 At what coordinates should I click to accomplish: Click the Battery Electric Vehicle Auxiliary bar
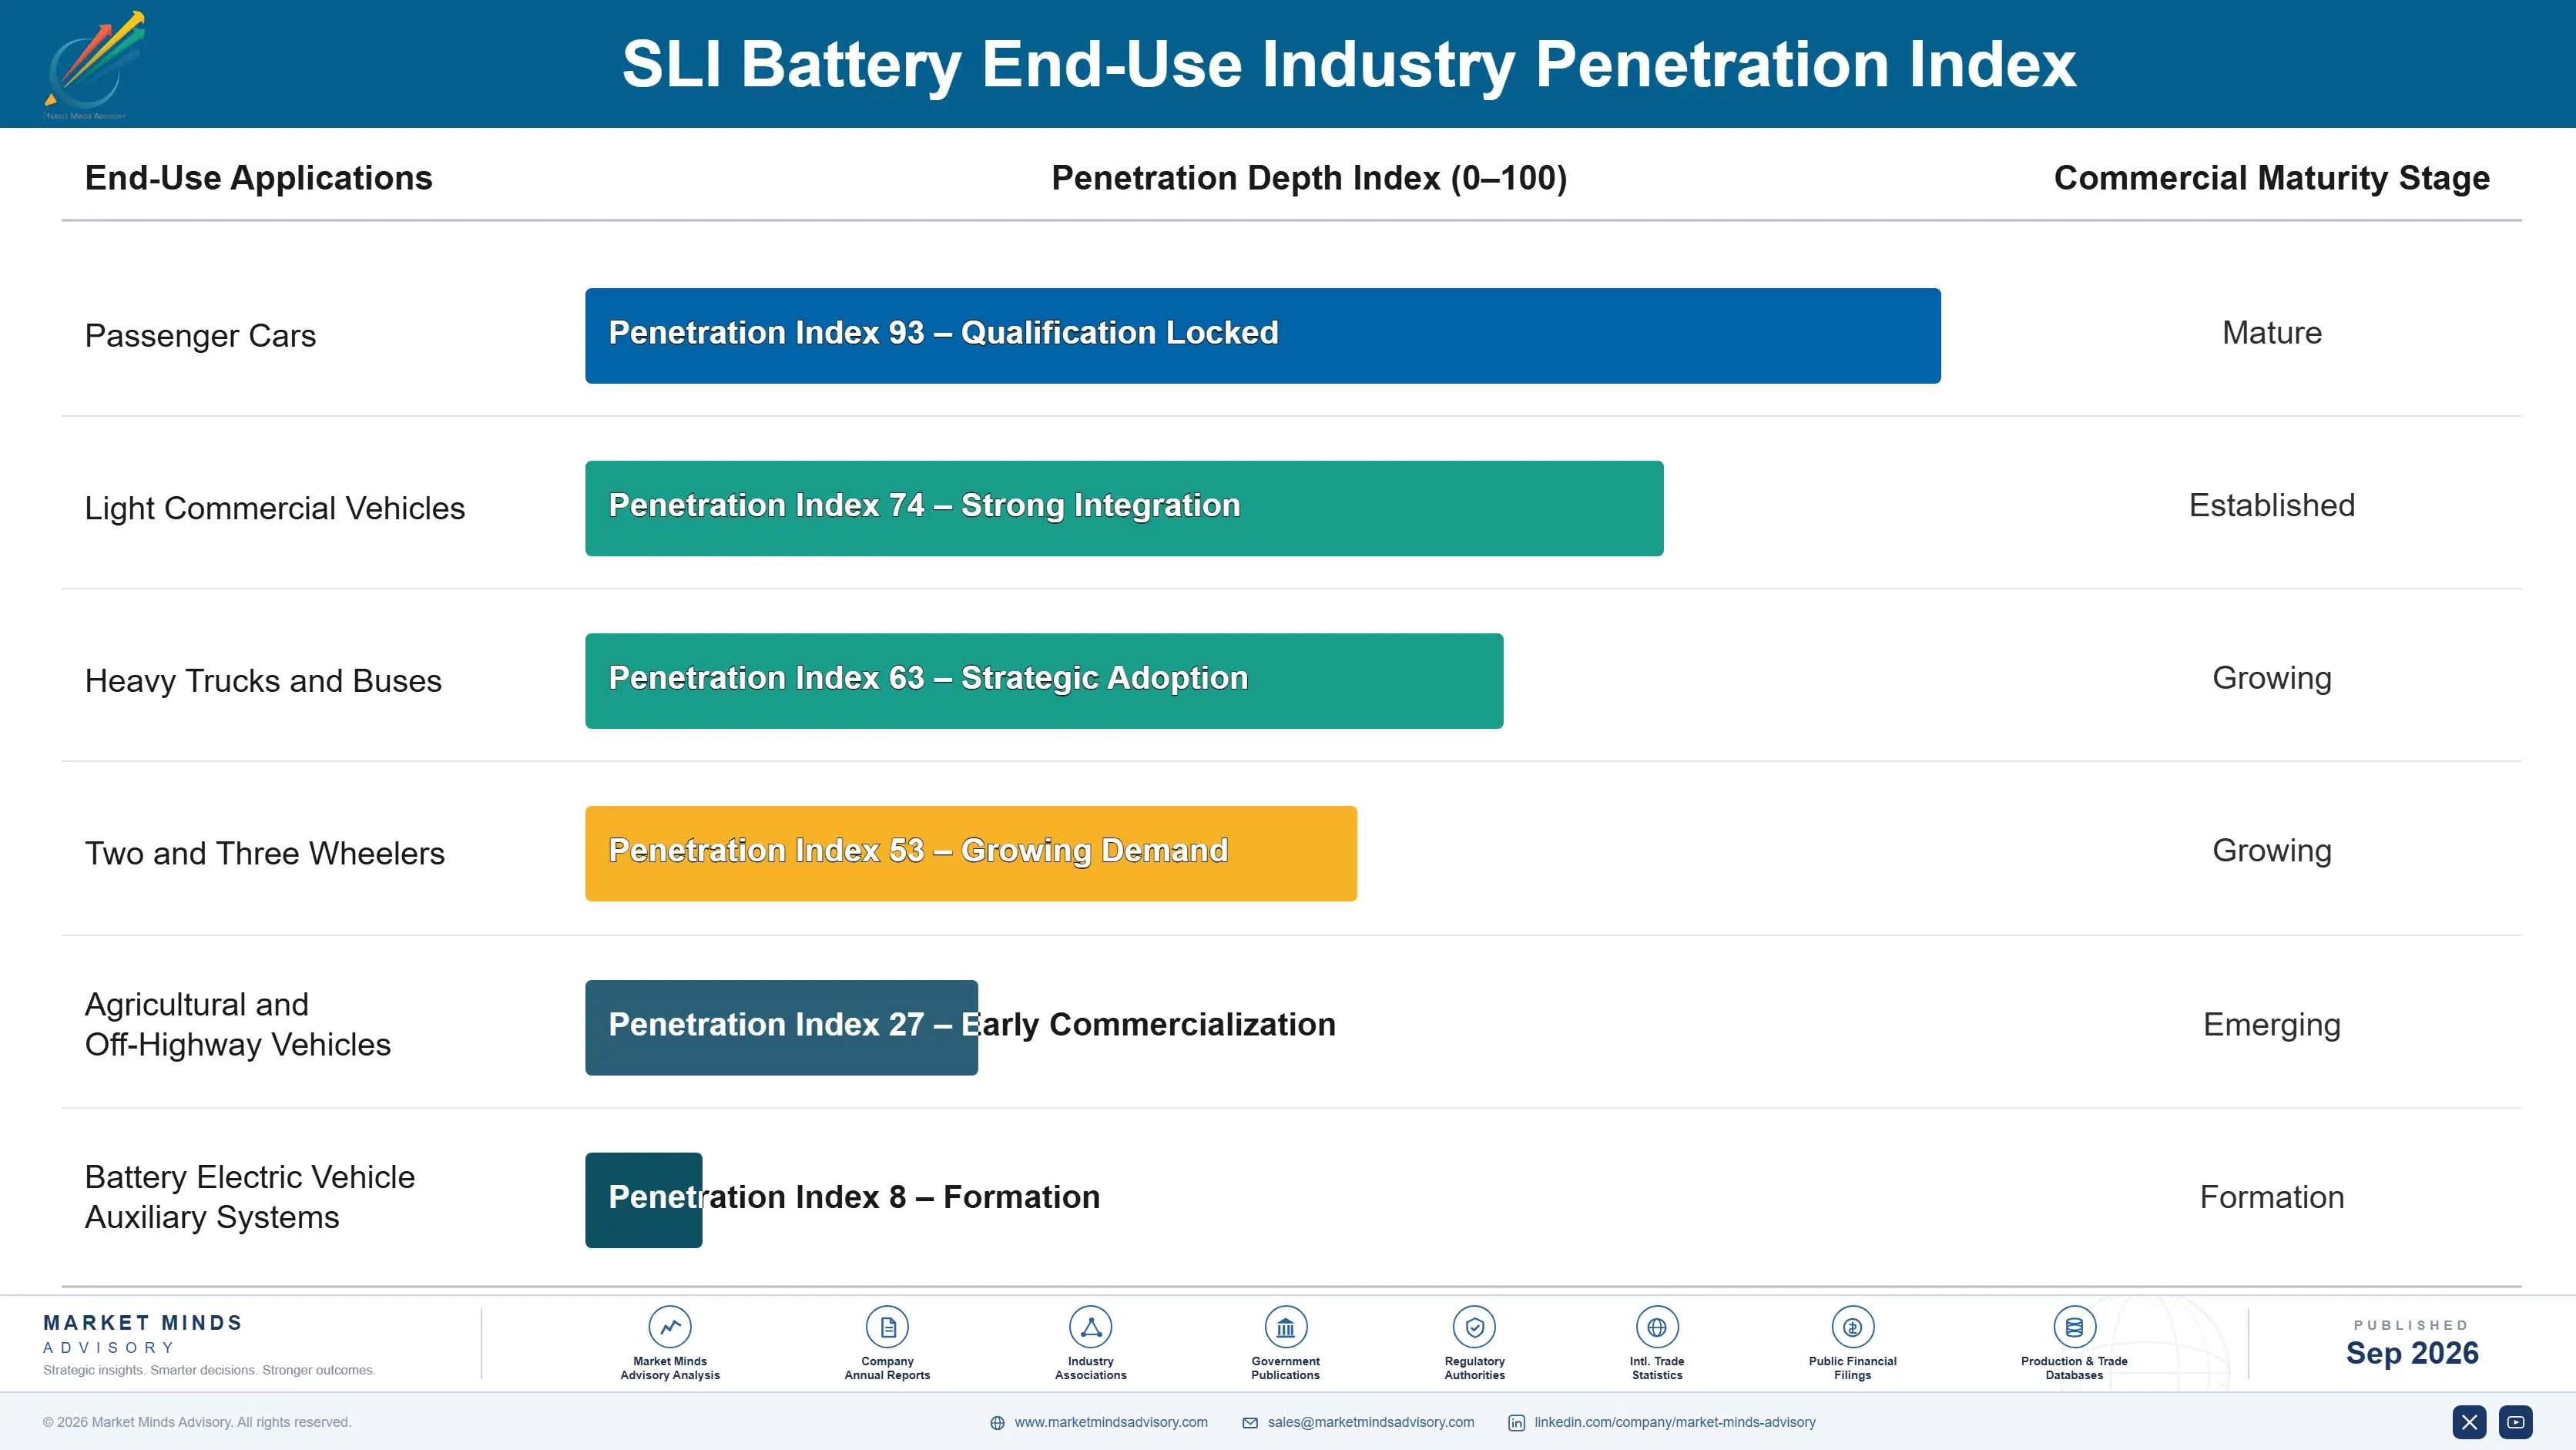[x=643, y=1200]
